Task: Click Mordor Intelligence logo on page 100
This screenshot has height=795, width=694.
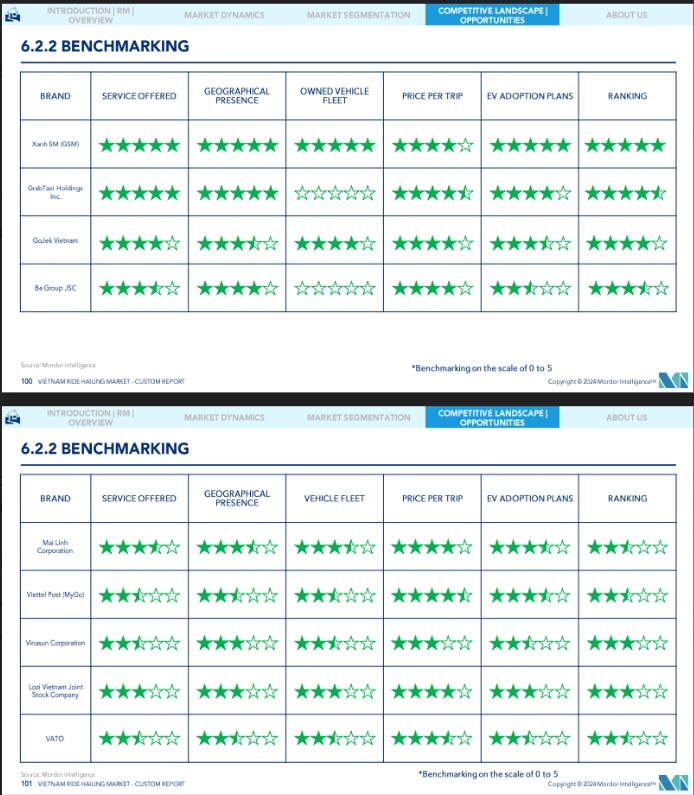Action: (673, 380)
